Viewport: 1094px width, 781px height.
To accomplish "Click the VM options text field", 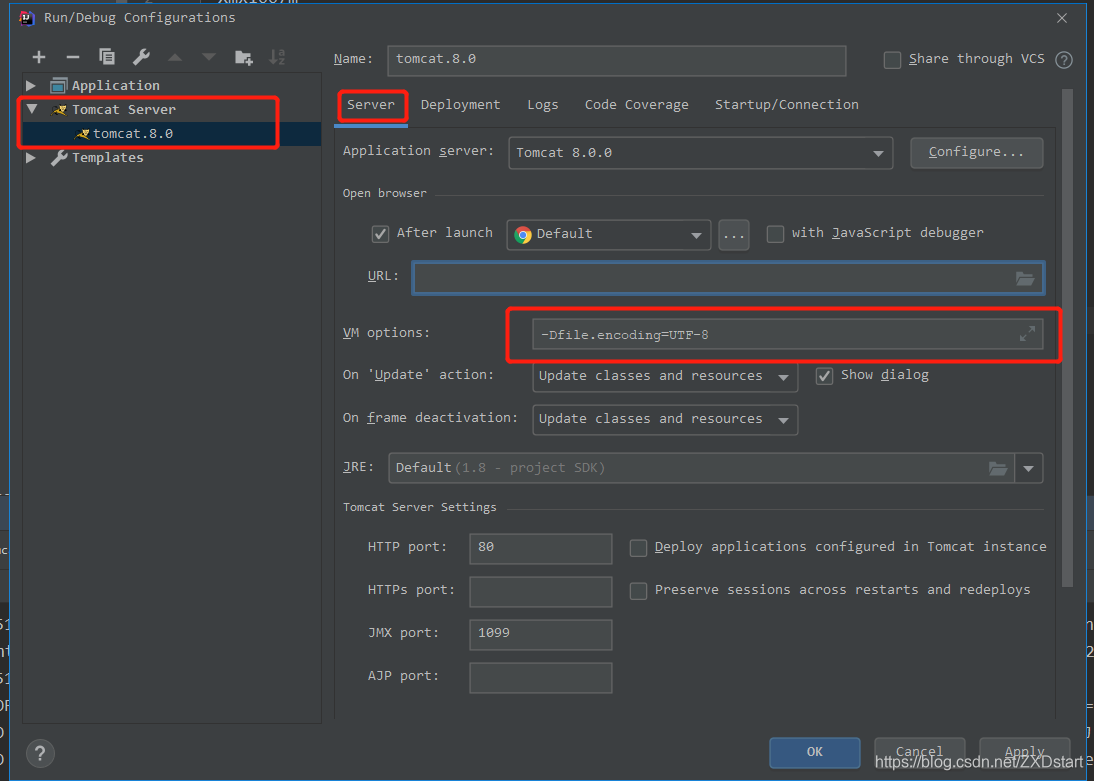I will (788, 334).
